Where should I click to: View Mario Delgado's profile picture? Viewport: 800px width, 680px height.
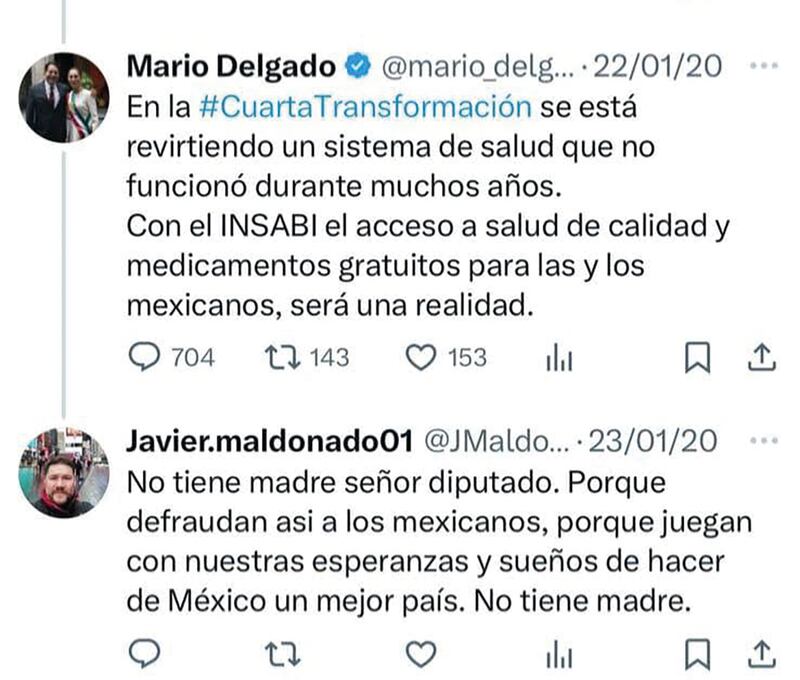pos(64,97)
